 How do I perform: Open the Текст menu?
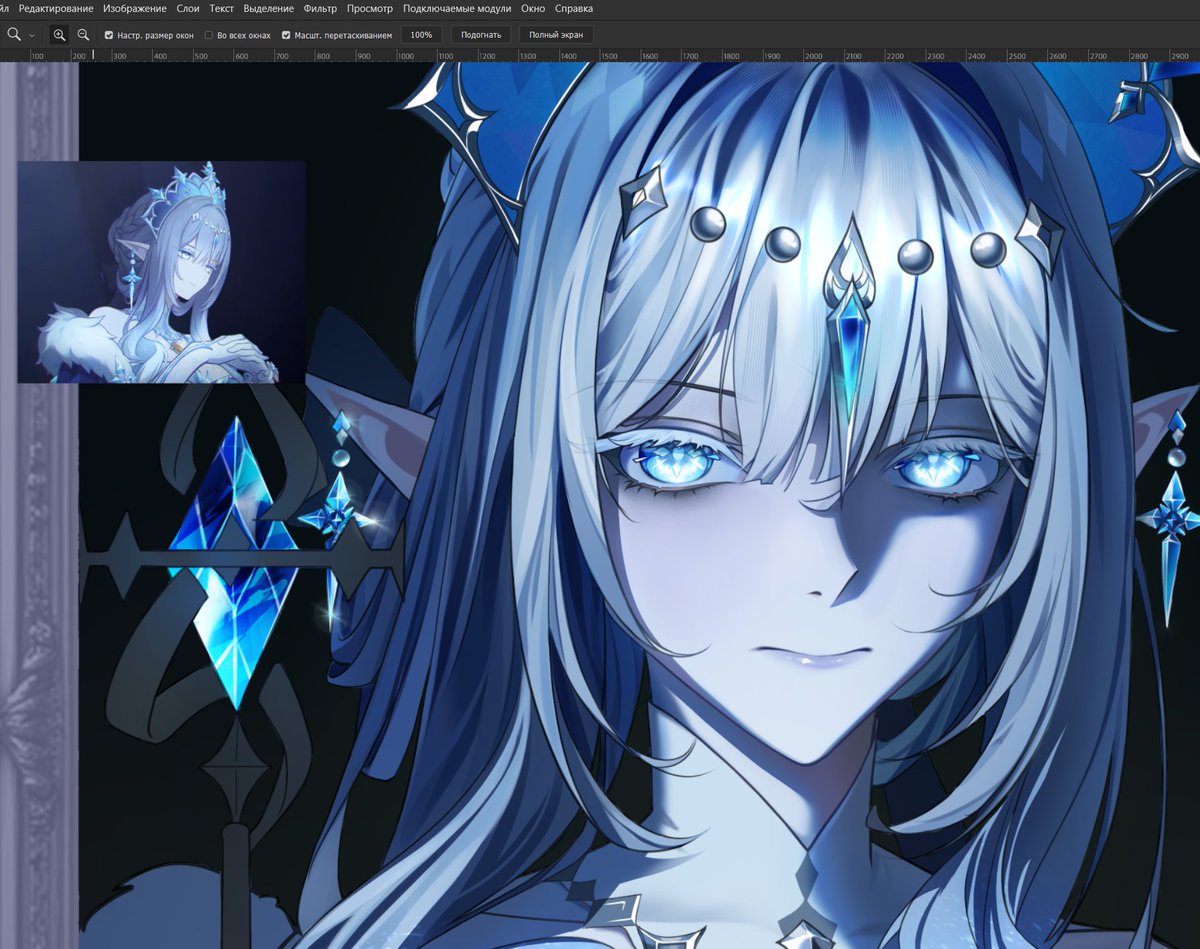(222, 8)
